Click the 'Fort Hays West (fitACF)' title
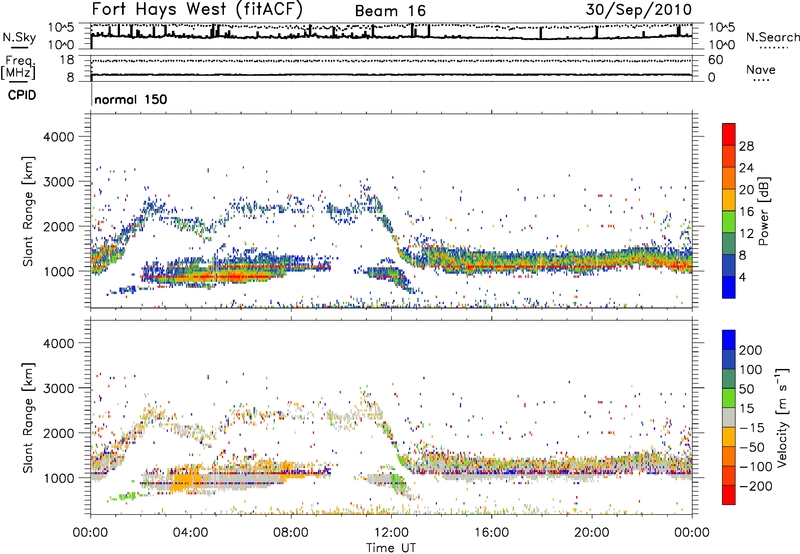The image size is (800, 554). tap(197, 9)
